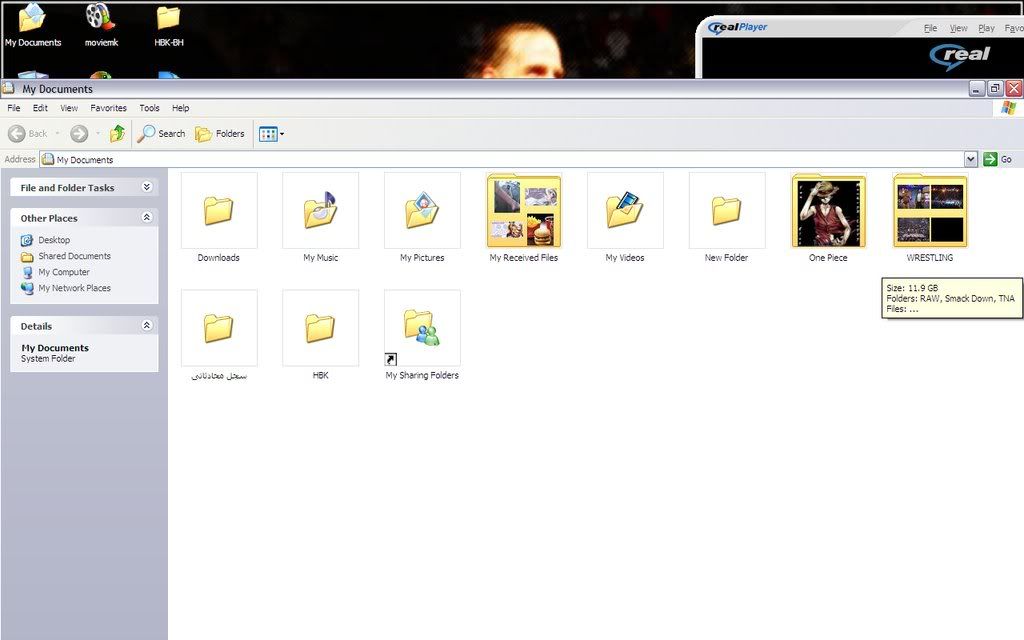This screenshot has height=640, width=1024.
Task: Close the My Documents window
Action: click(x=1014, y=89)
